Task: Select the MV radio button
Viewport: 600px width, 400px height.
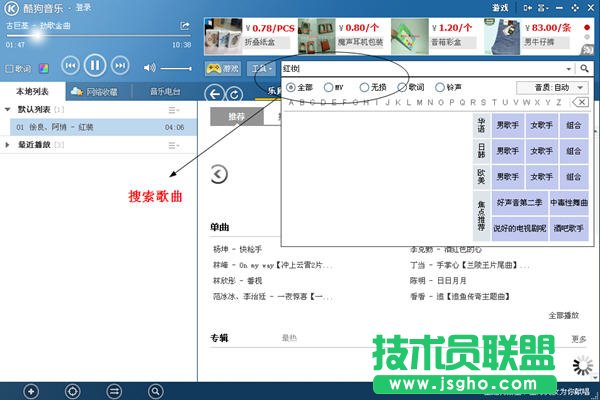Action: tap(328, 87)
